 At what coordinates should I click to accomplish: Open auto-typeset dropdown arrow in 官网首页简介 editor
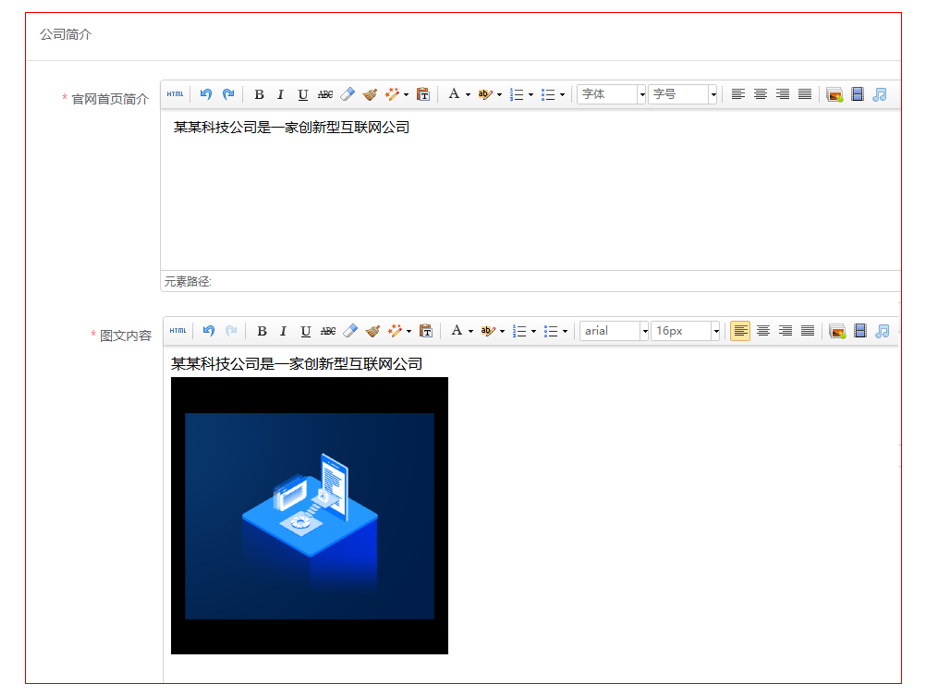[x=406, y=95]
